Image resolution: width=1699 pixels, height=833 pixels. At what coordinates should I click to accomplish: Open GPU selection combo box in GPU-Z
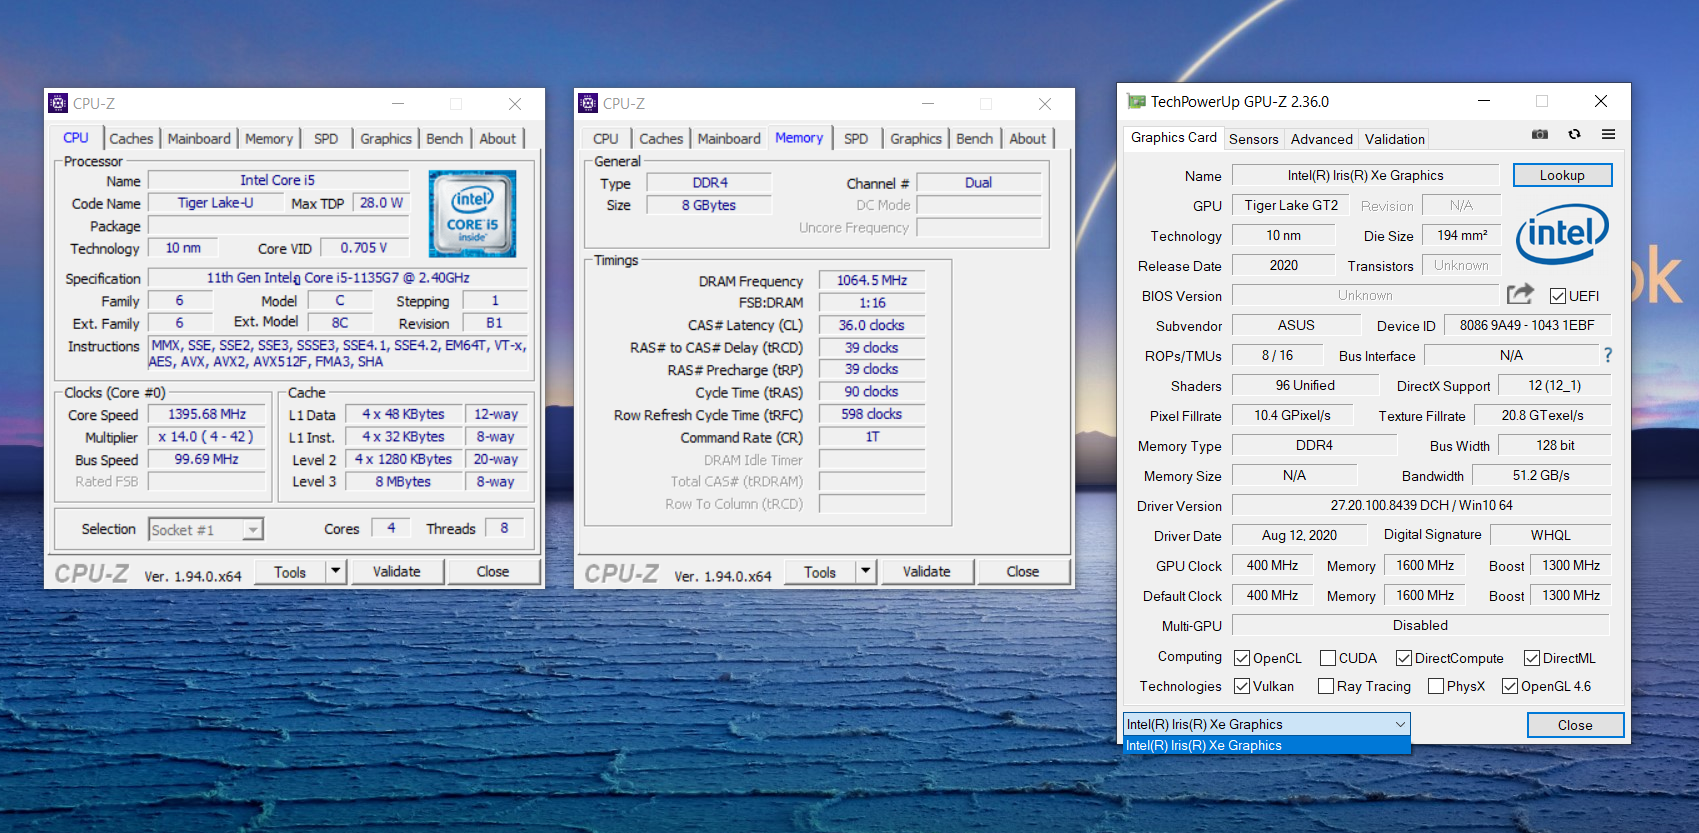[x=1267, y=724]
